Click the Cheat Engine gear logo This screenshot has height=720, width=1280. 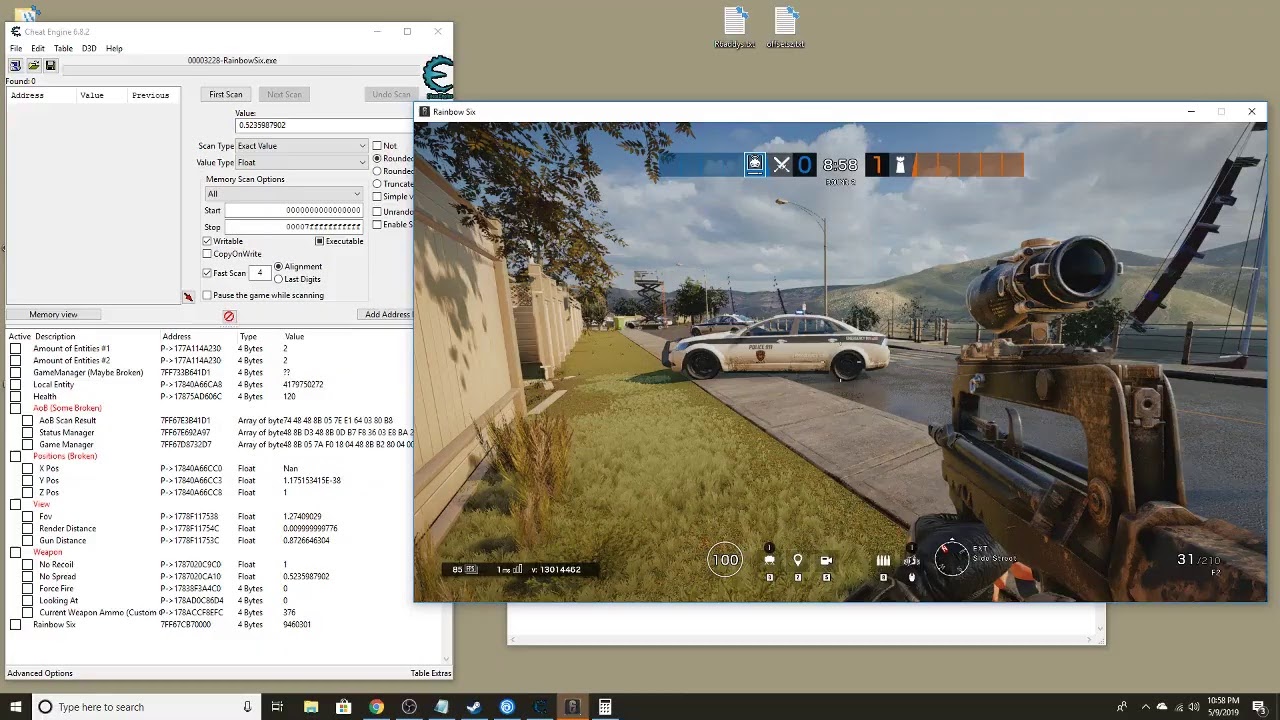click(437, 78)
